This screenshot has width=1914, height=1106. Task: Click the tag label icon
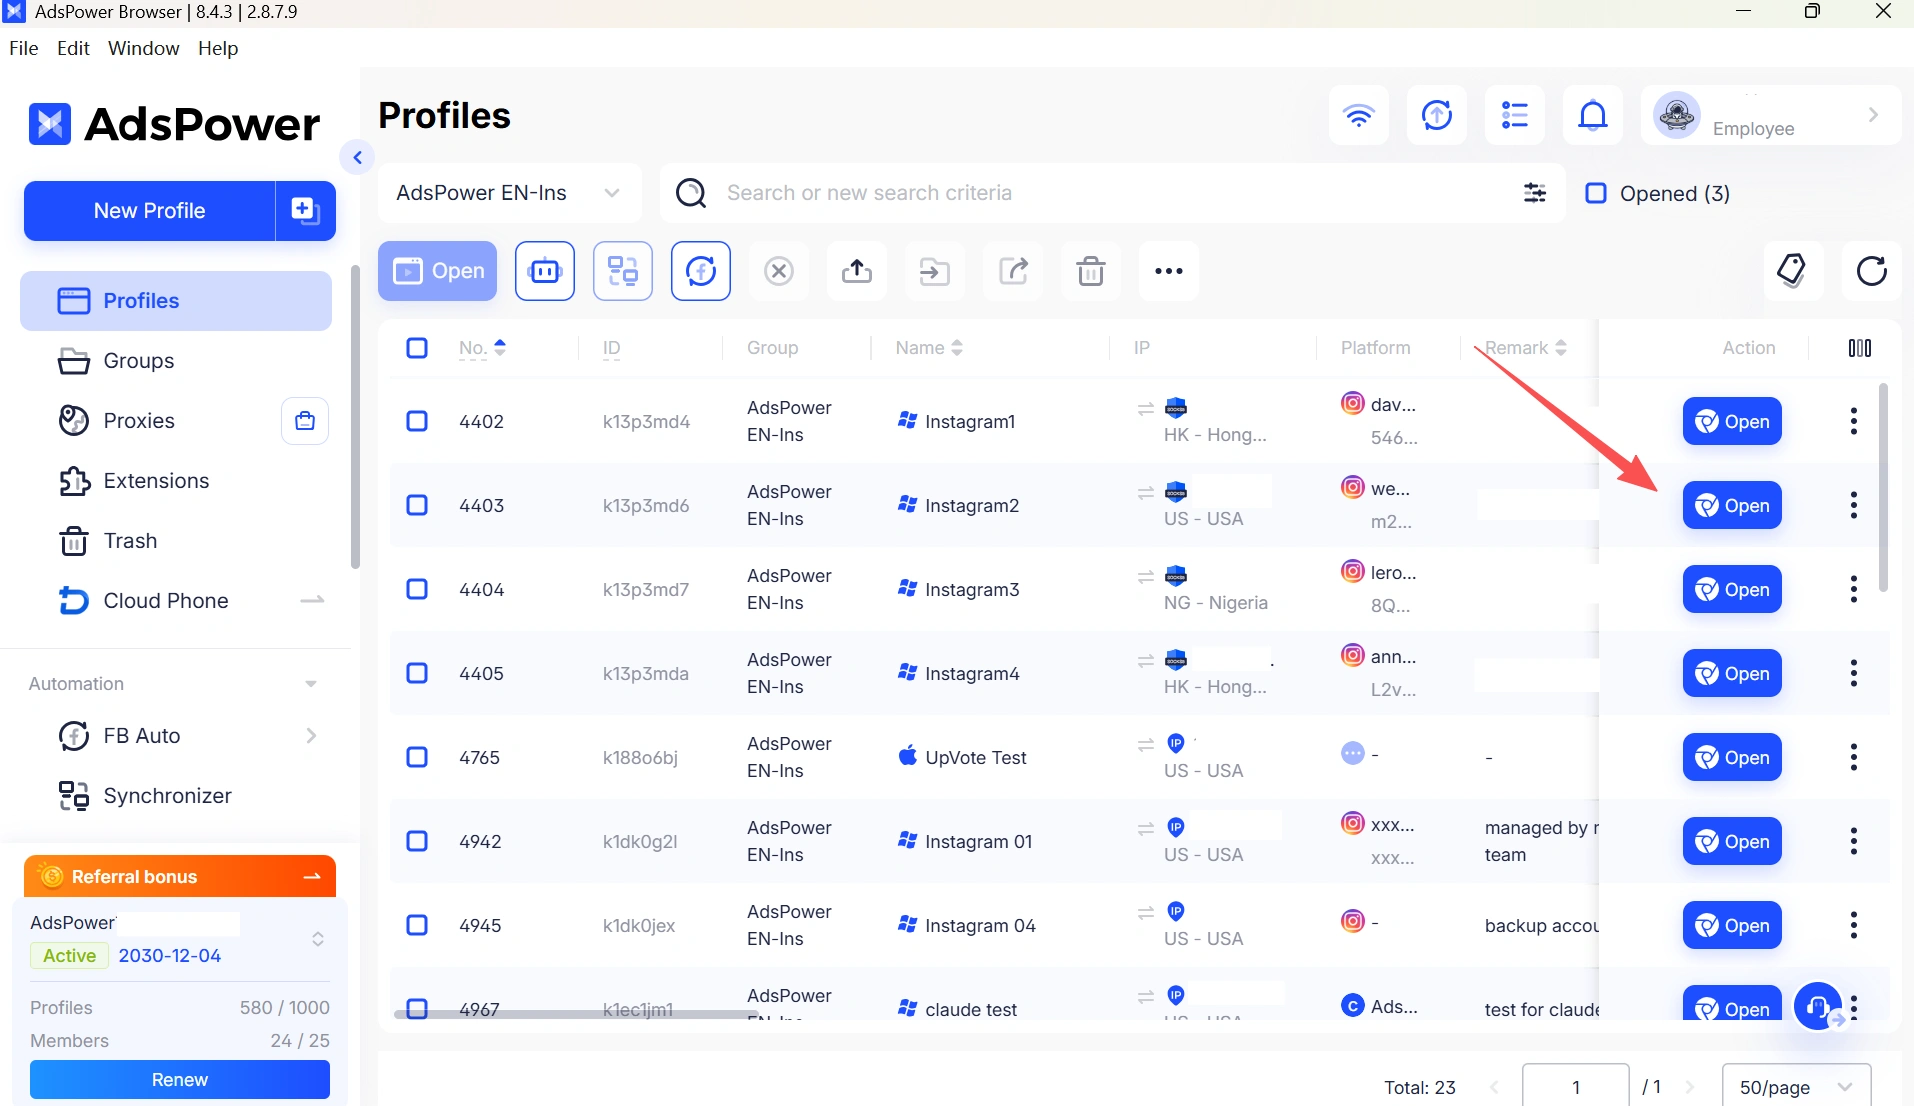(x=1792, y=271)
